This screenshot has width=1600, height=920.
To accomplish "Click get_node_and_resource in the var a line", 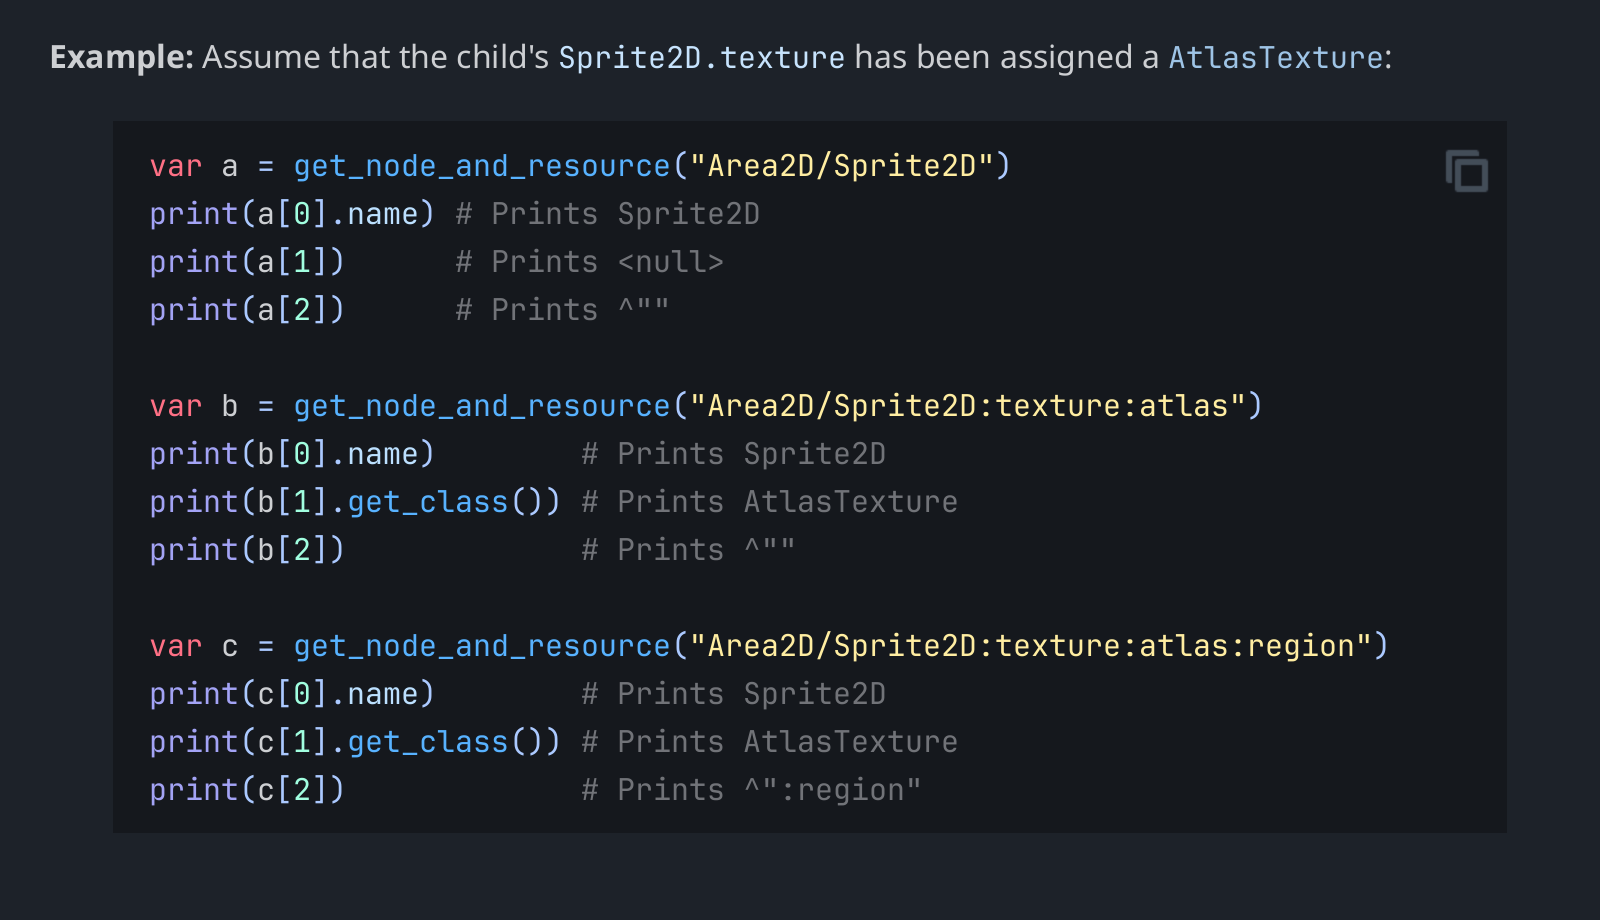I will point(481,166).
